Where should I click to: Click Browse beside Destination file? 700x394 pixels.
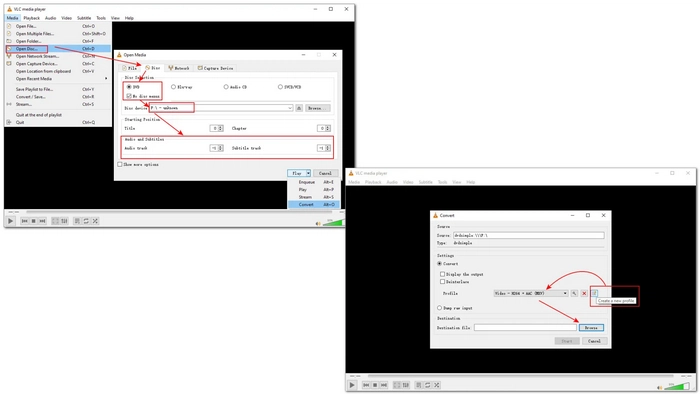click(591, 328)
